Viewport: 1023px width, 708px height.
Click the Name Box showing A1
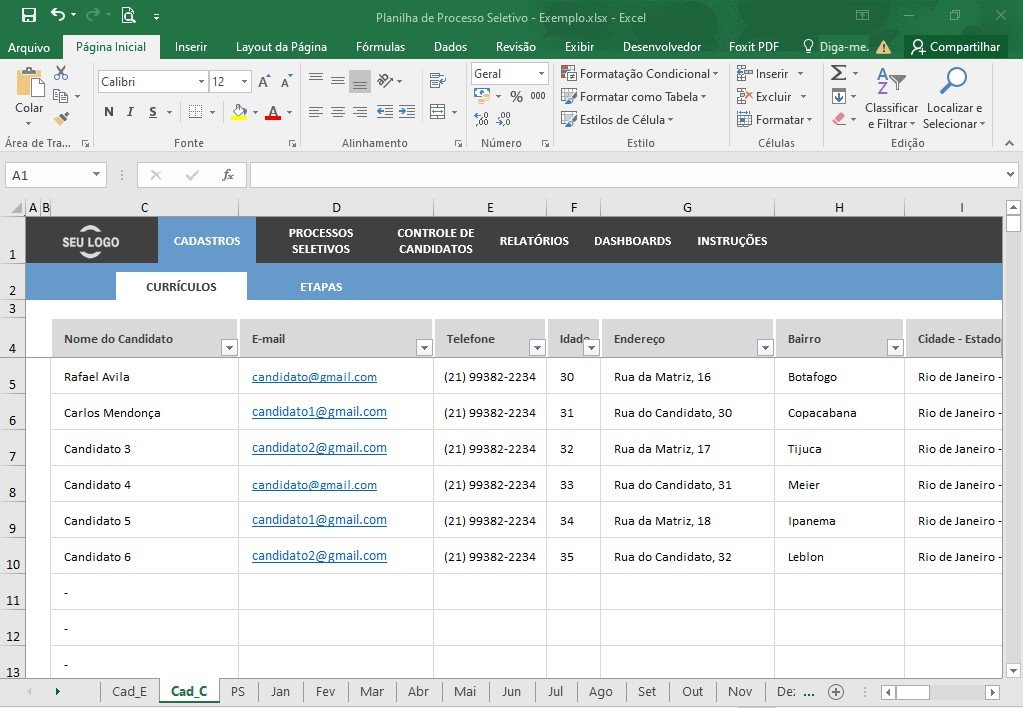[x=56, y=175]
